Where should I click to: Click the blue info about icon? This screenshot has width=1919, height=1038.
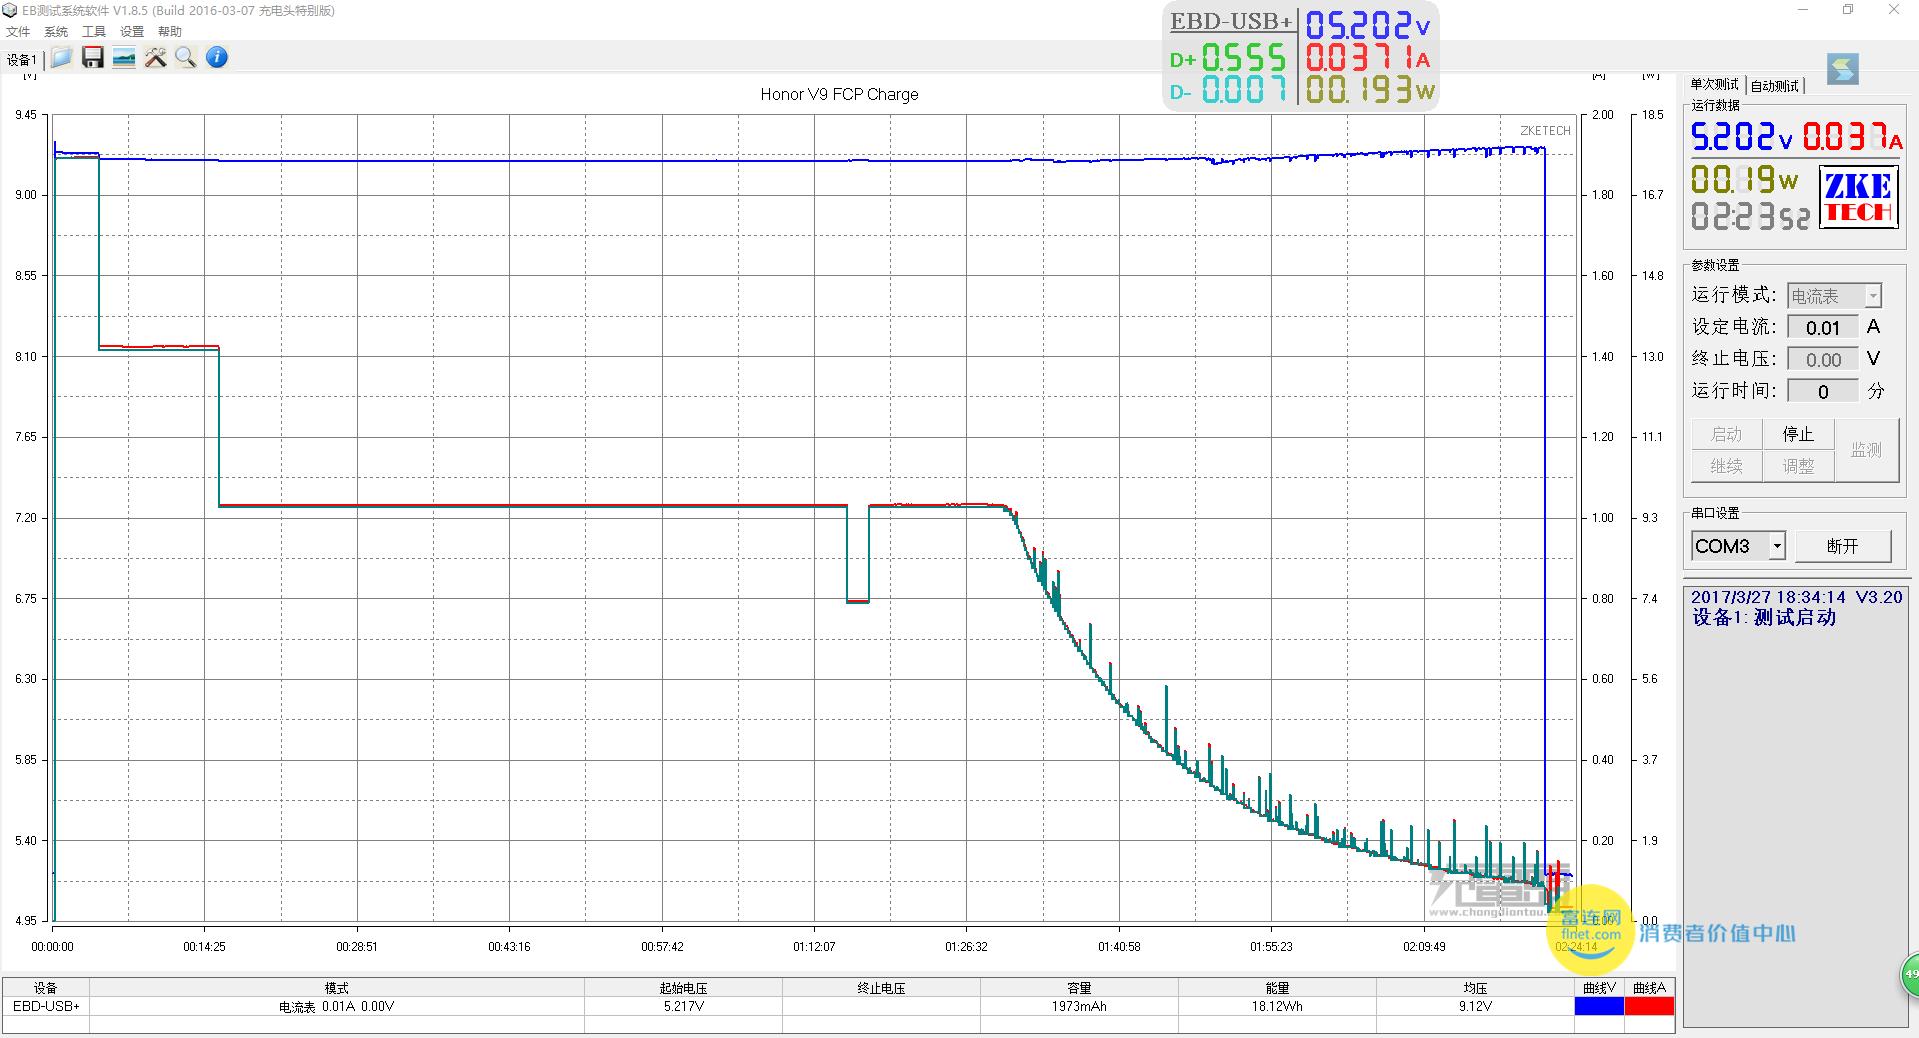coord(217,58)
